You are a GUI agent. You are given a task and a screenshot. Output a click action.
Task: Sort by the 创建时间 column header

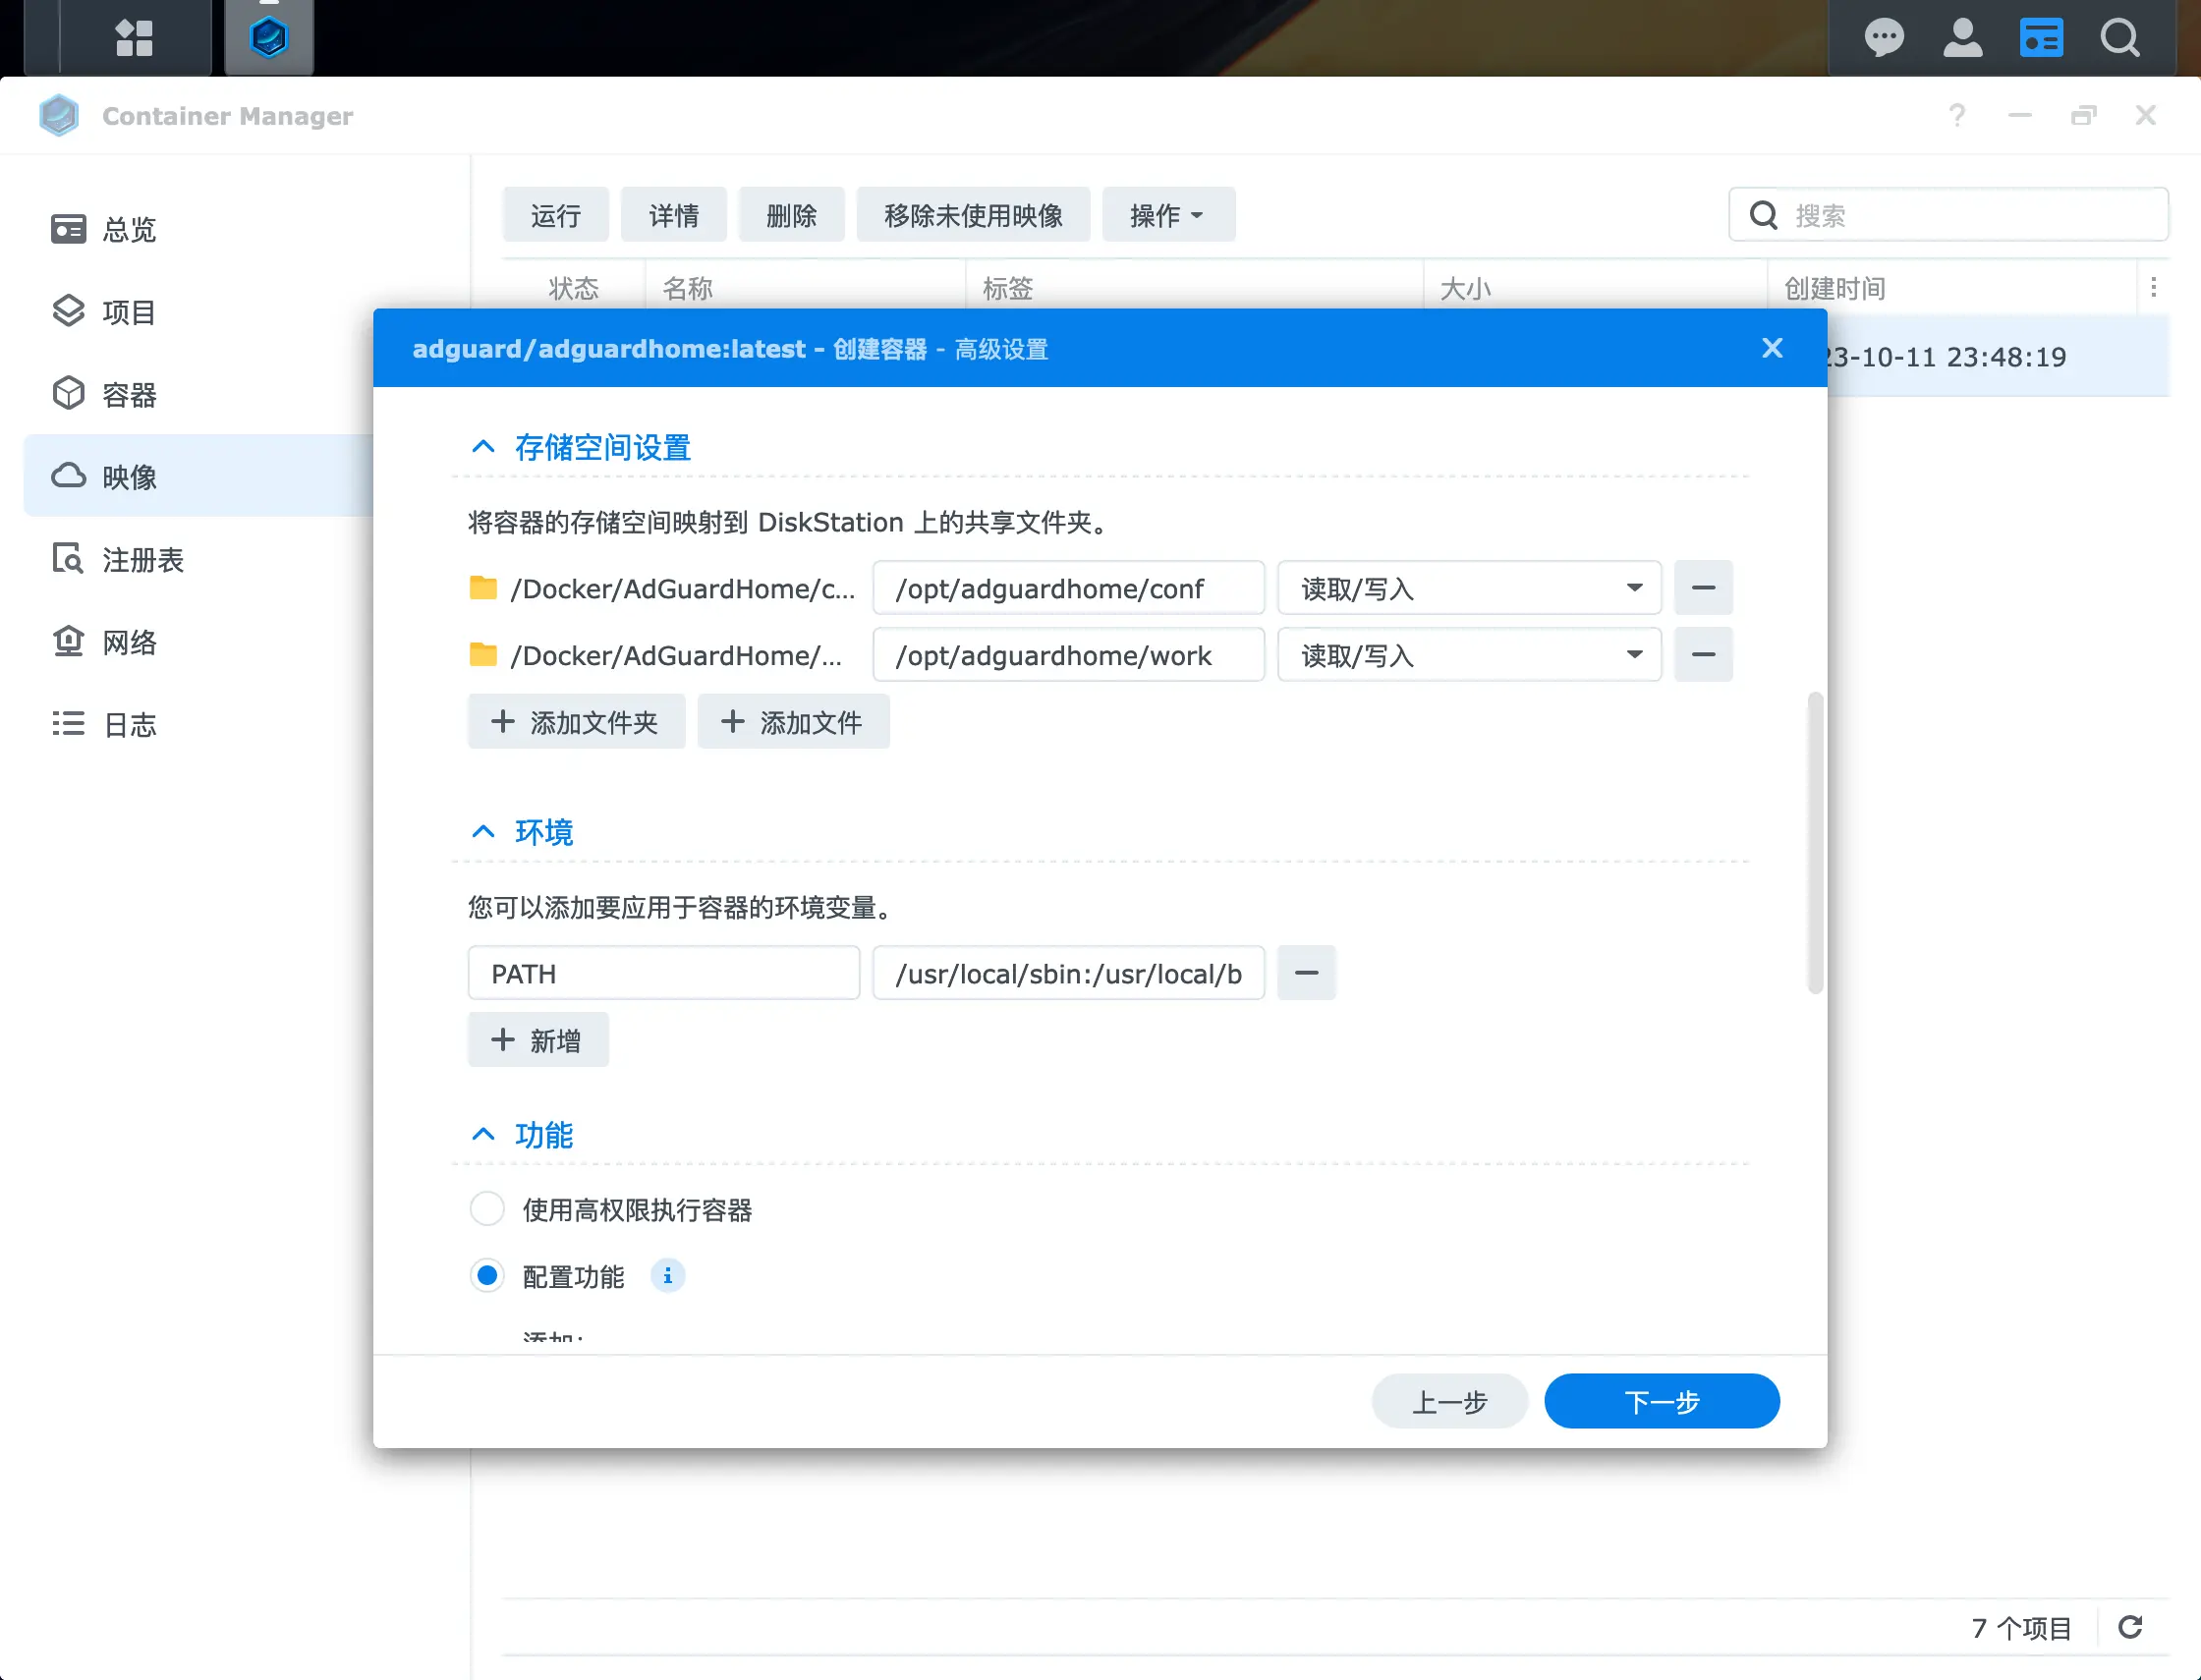(x=1952, y=288)
